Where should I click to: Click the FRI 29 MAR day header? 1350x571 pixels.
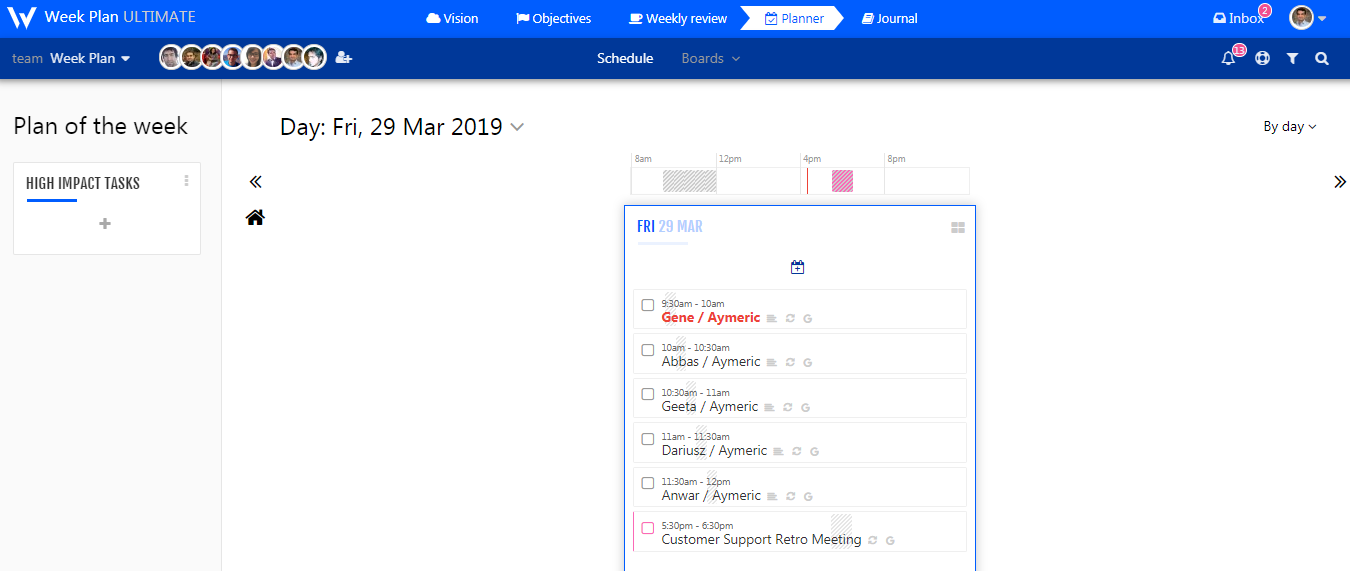pos(670,227)
